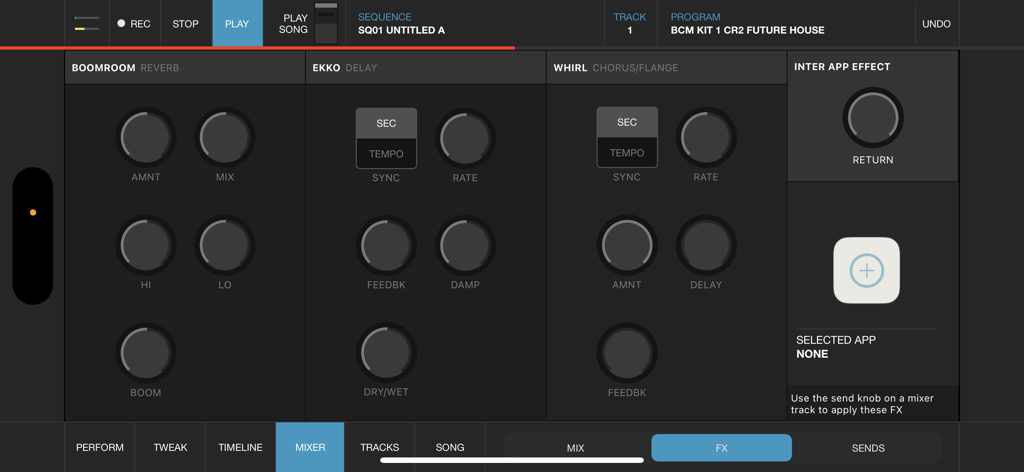Click the red sequence progress bar
The width and height of the screenshot is (1024, 472).
point(257,48)
